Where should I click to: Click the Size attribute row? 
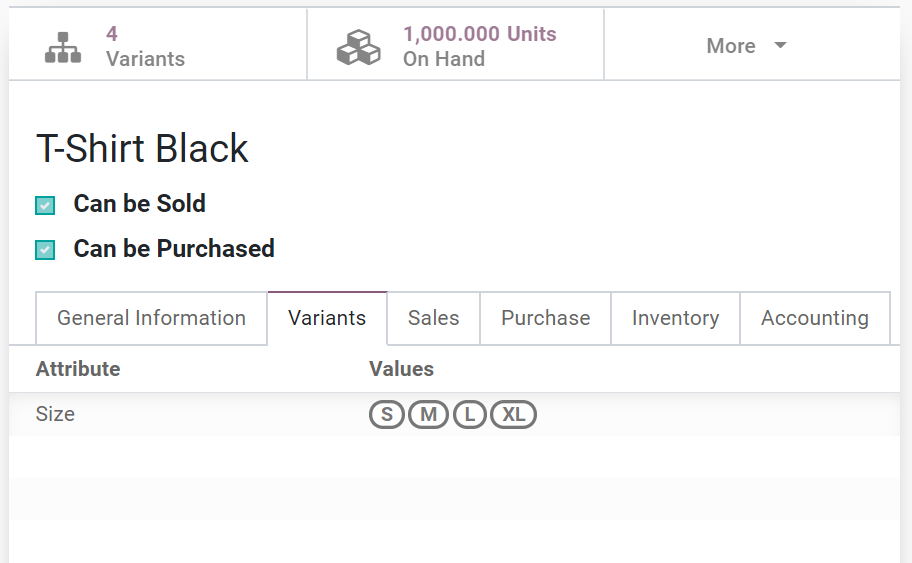pyautogui.click(x=454, y=415)
